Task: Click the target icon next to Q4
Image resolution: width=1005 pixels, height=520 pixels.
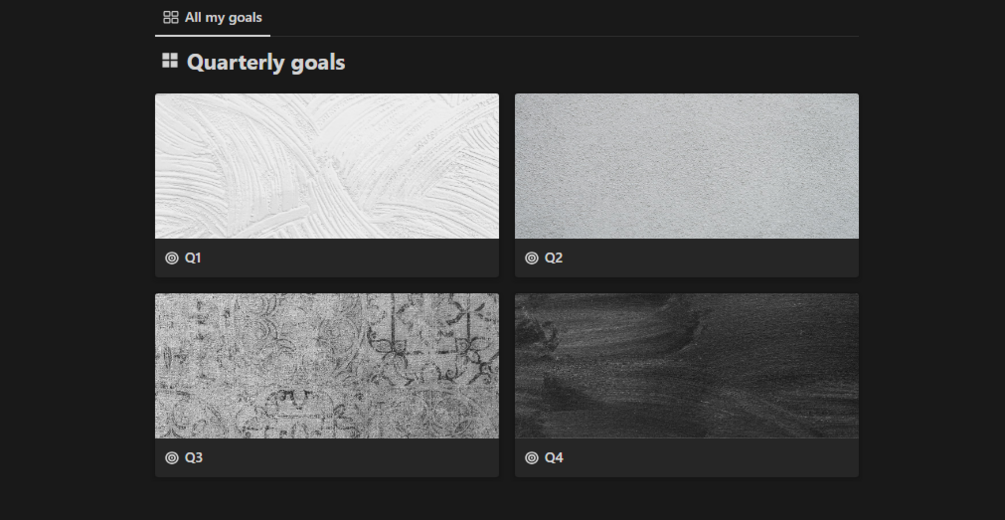Action: [x=531, y=458]
